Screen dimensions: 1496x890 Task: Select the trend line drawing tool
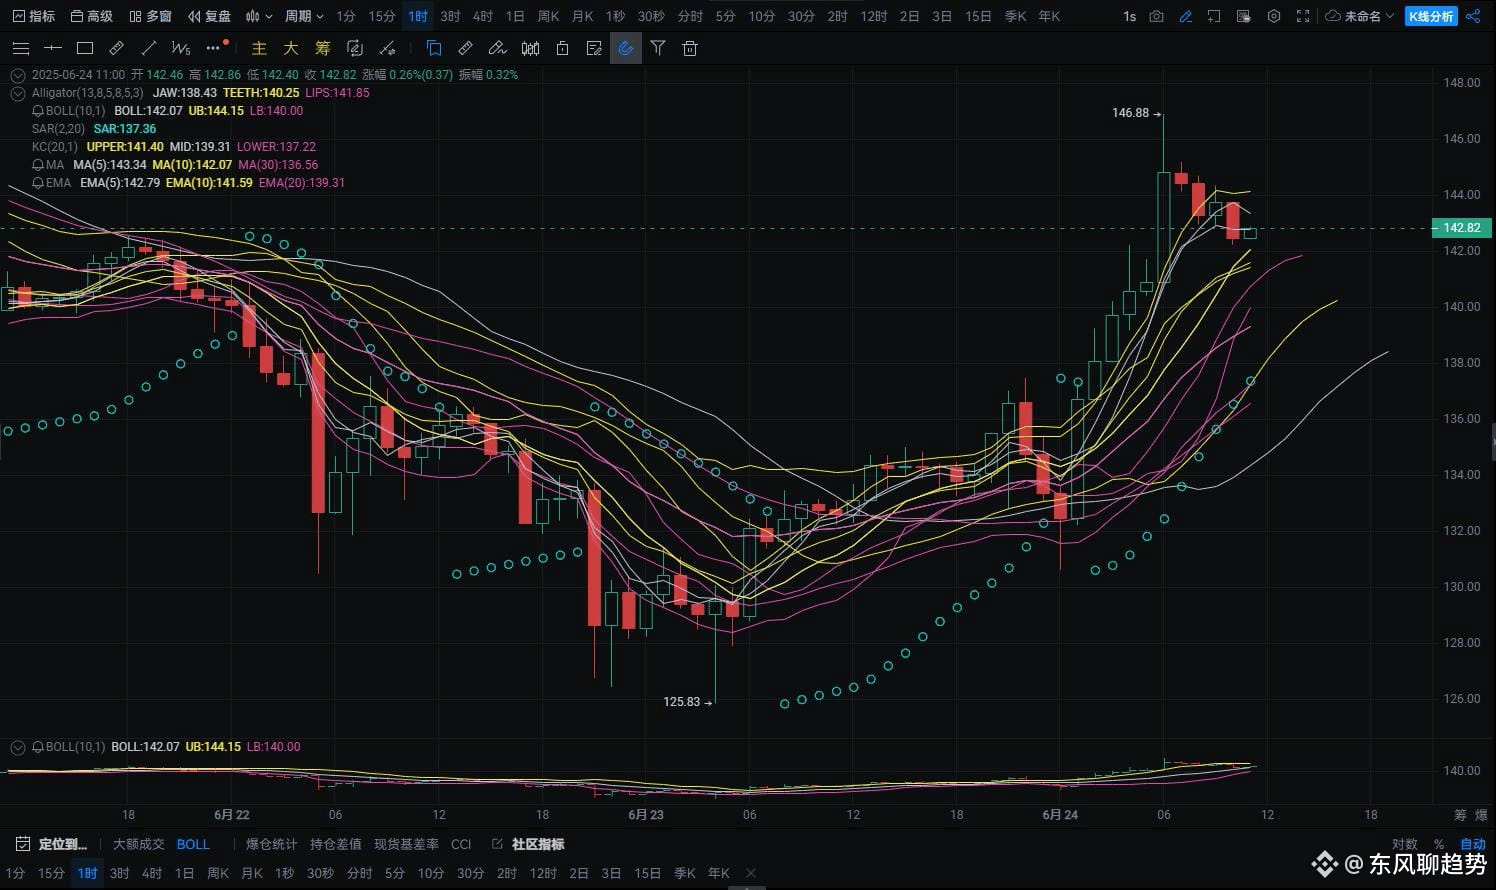[x=149, y=48]
